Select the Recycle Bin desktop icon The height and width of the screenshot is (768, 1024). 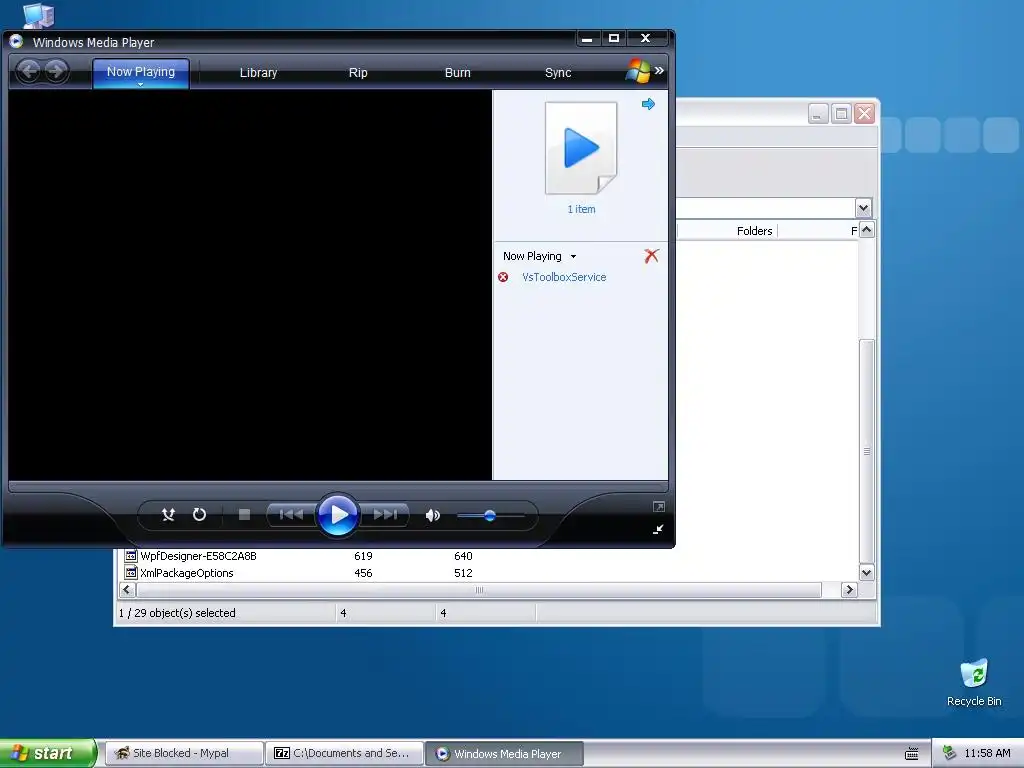[974, 682]
